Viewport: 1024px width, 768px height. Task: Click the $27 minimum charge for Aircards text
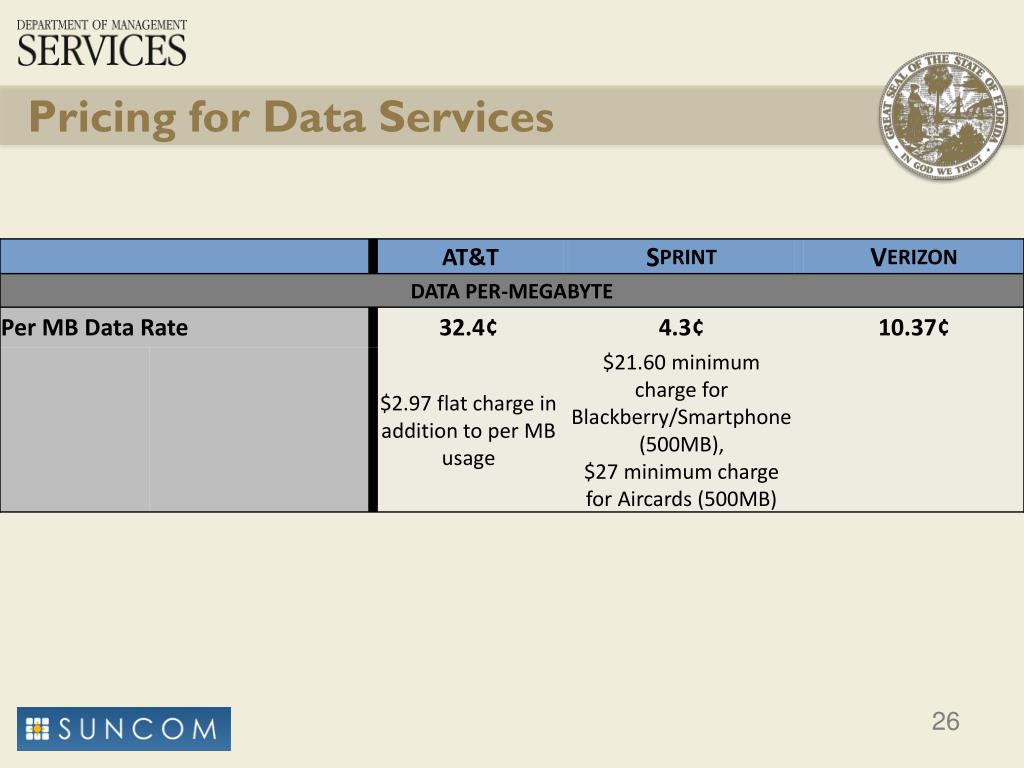coord(681,485)
